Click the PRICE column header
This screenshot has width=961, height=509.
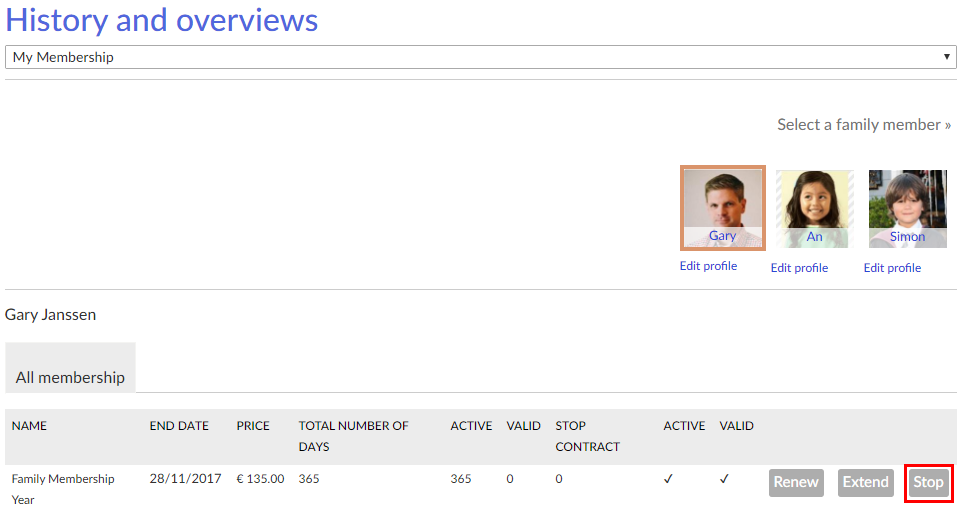click(253, 426)
